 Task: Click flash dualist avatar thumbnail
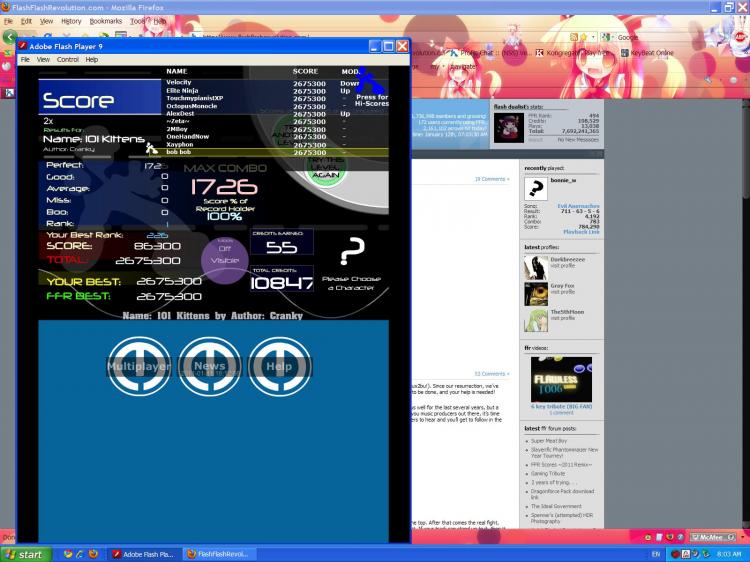coord(508,127)
